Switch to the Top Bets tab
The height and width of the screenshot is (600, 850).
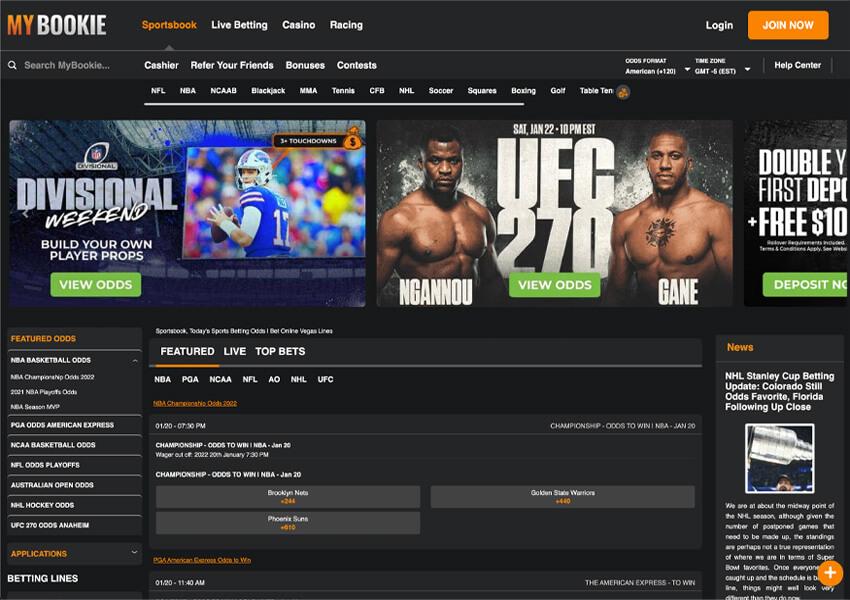click(x=280, y=352)
